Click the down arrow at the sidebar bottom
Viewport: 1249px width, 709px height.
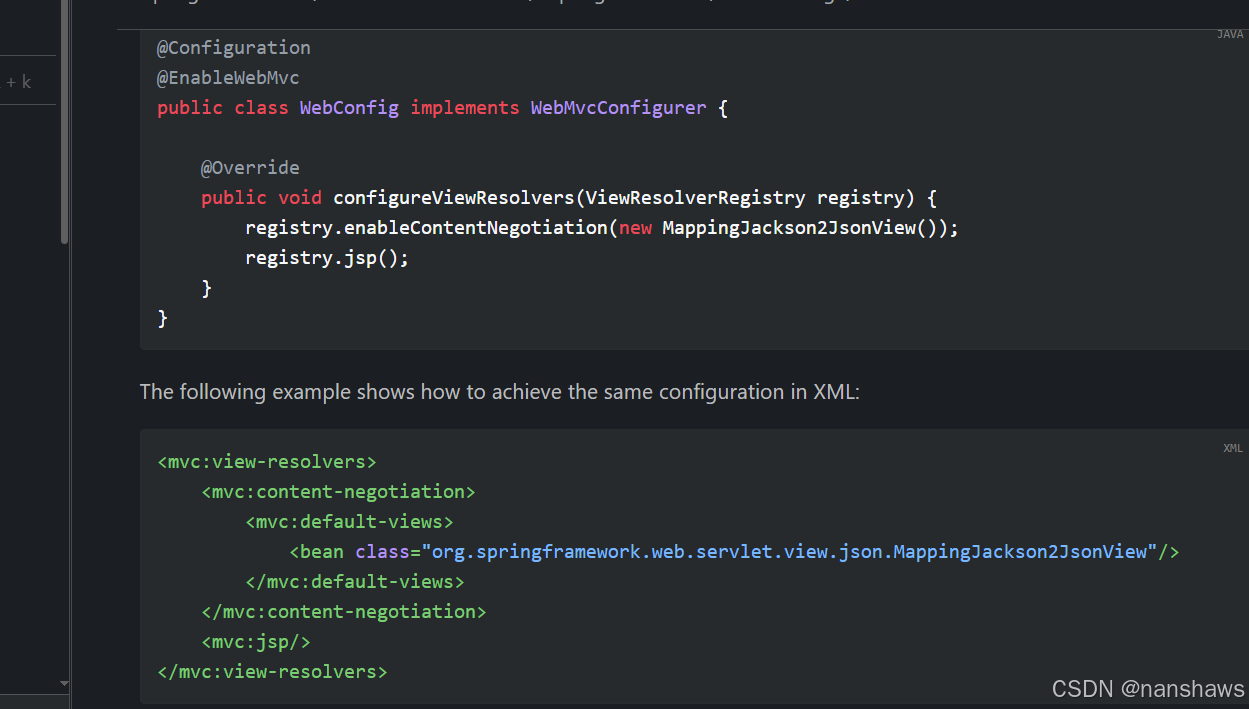pos(64,683)
